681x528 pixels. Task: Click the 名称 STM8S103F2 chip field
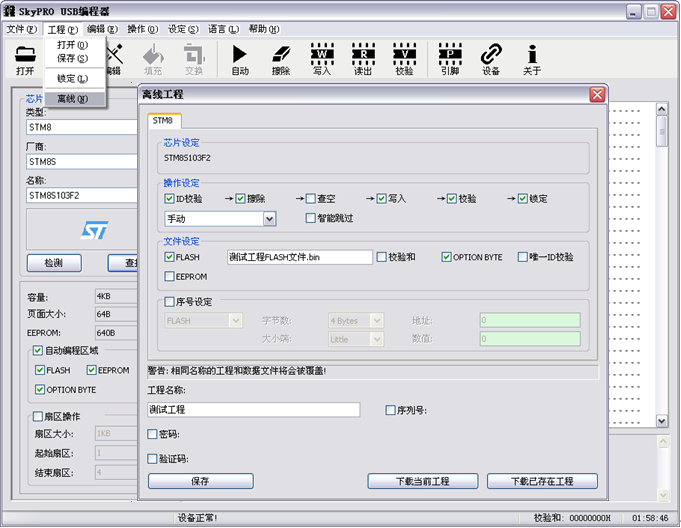82,195
